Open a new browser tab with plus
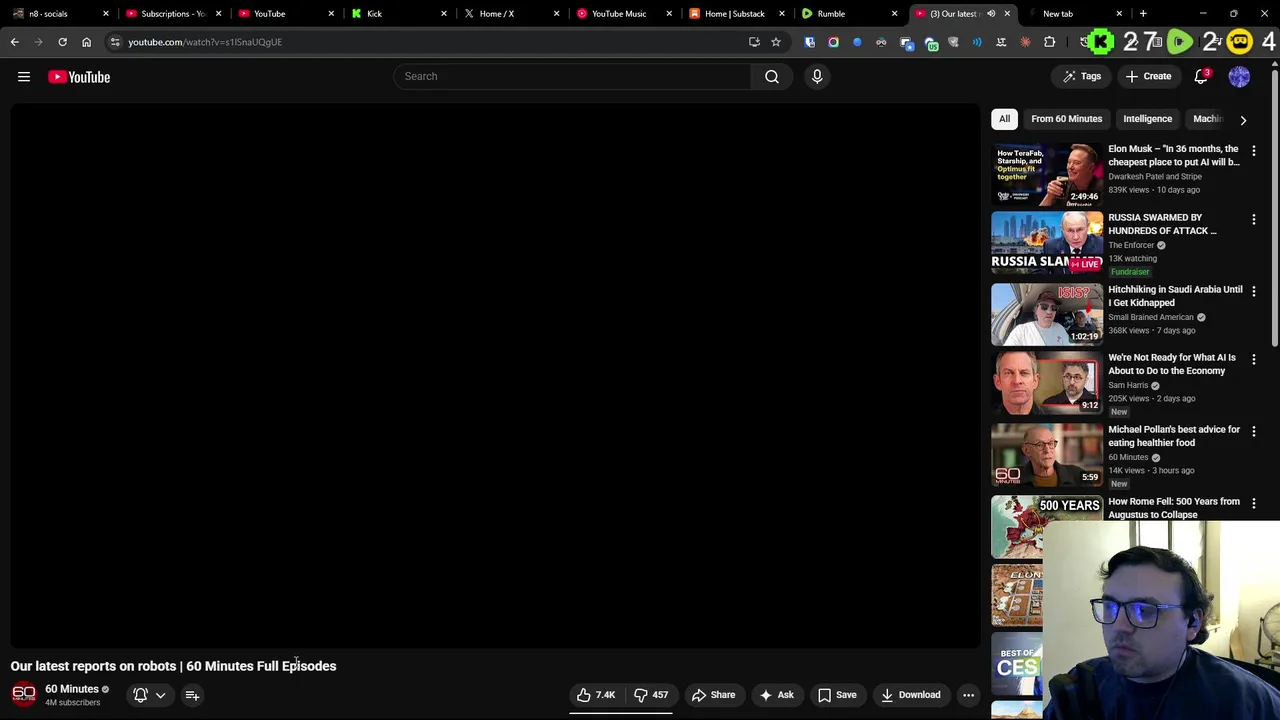The image size is (1280, 720). coord(1143,14)
